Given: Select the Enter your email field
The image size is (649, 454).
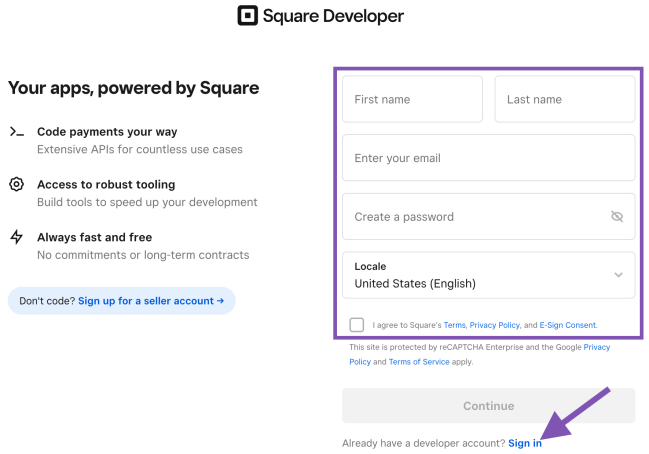Looking at the screenshot, I should 488,158.
